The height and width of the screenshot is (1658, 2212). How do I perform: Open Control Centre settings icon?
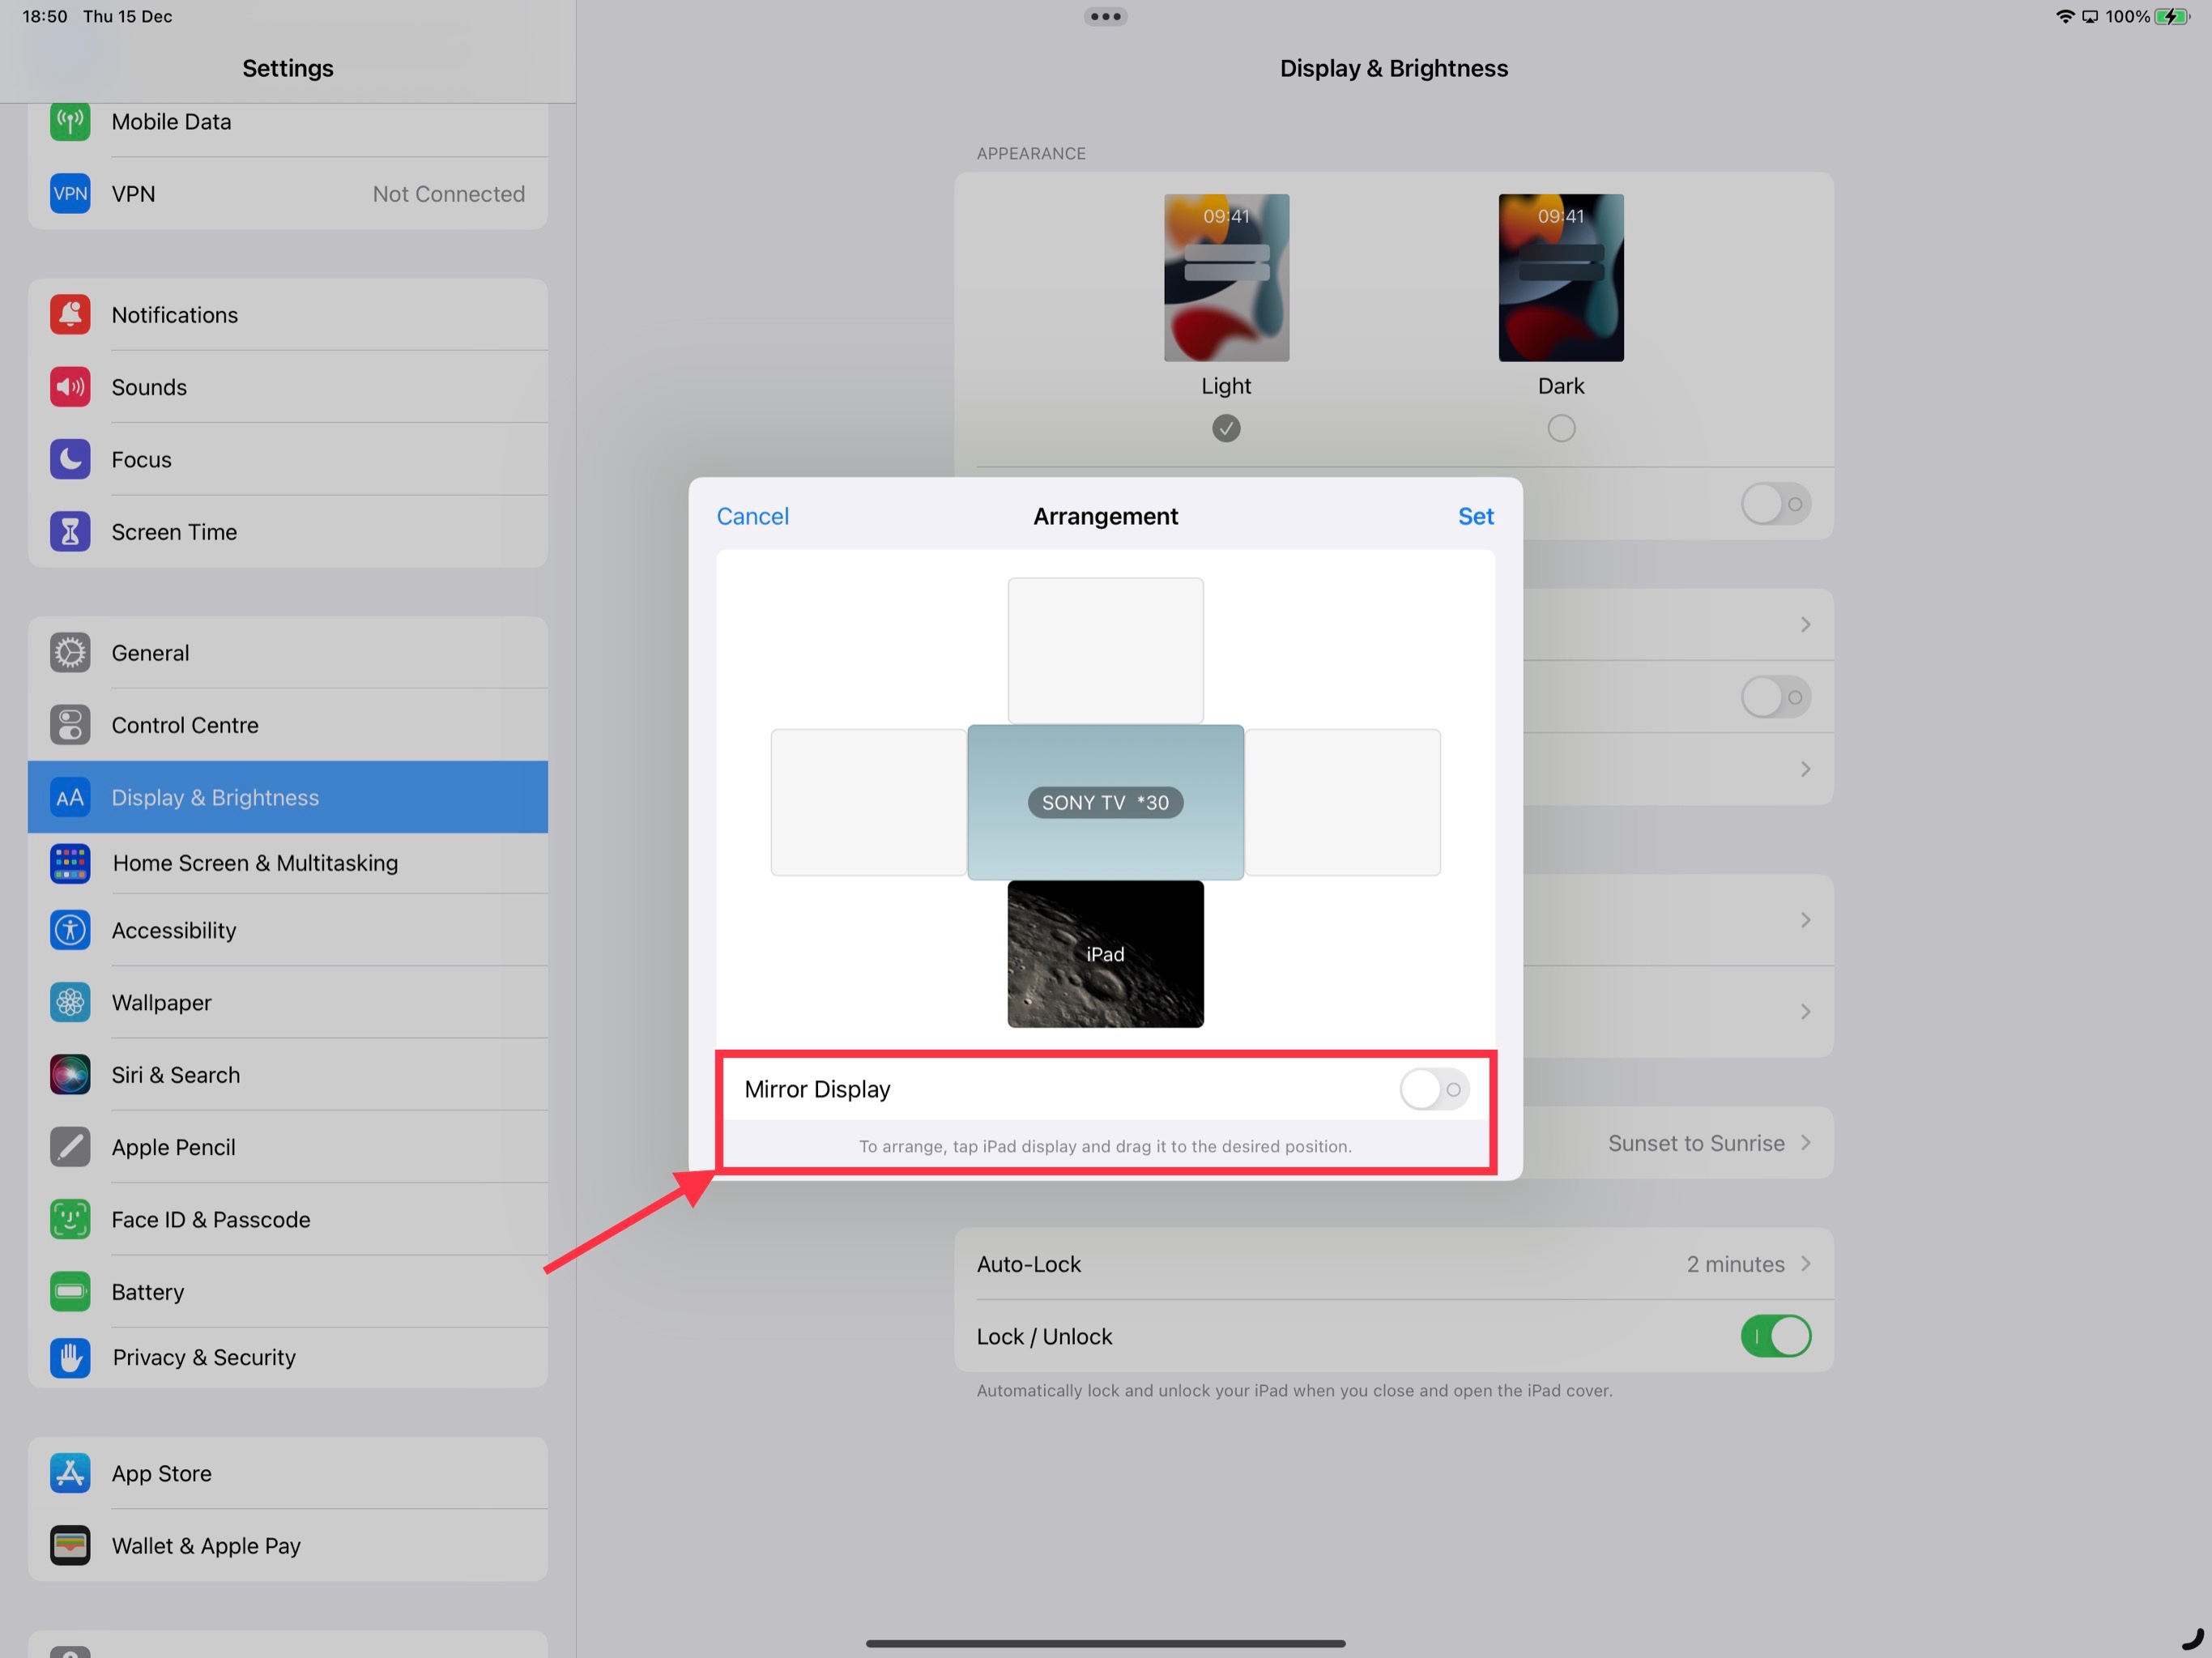(x=69, y=725)
